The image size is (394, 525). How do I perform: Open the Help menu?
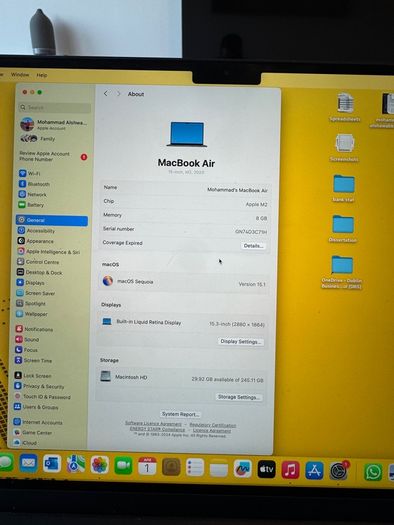[x=42, y=75]
